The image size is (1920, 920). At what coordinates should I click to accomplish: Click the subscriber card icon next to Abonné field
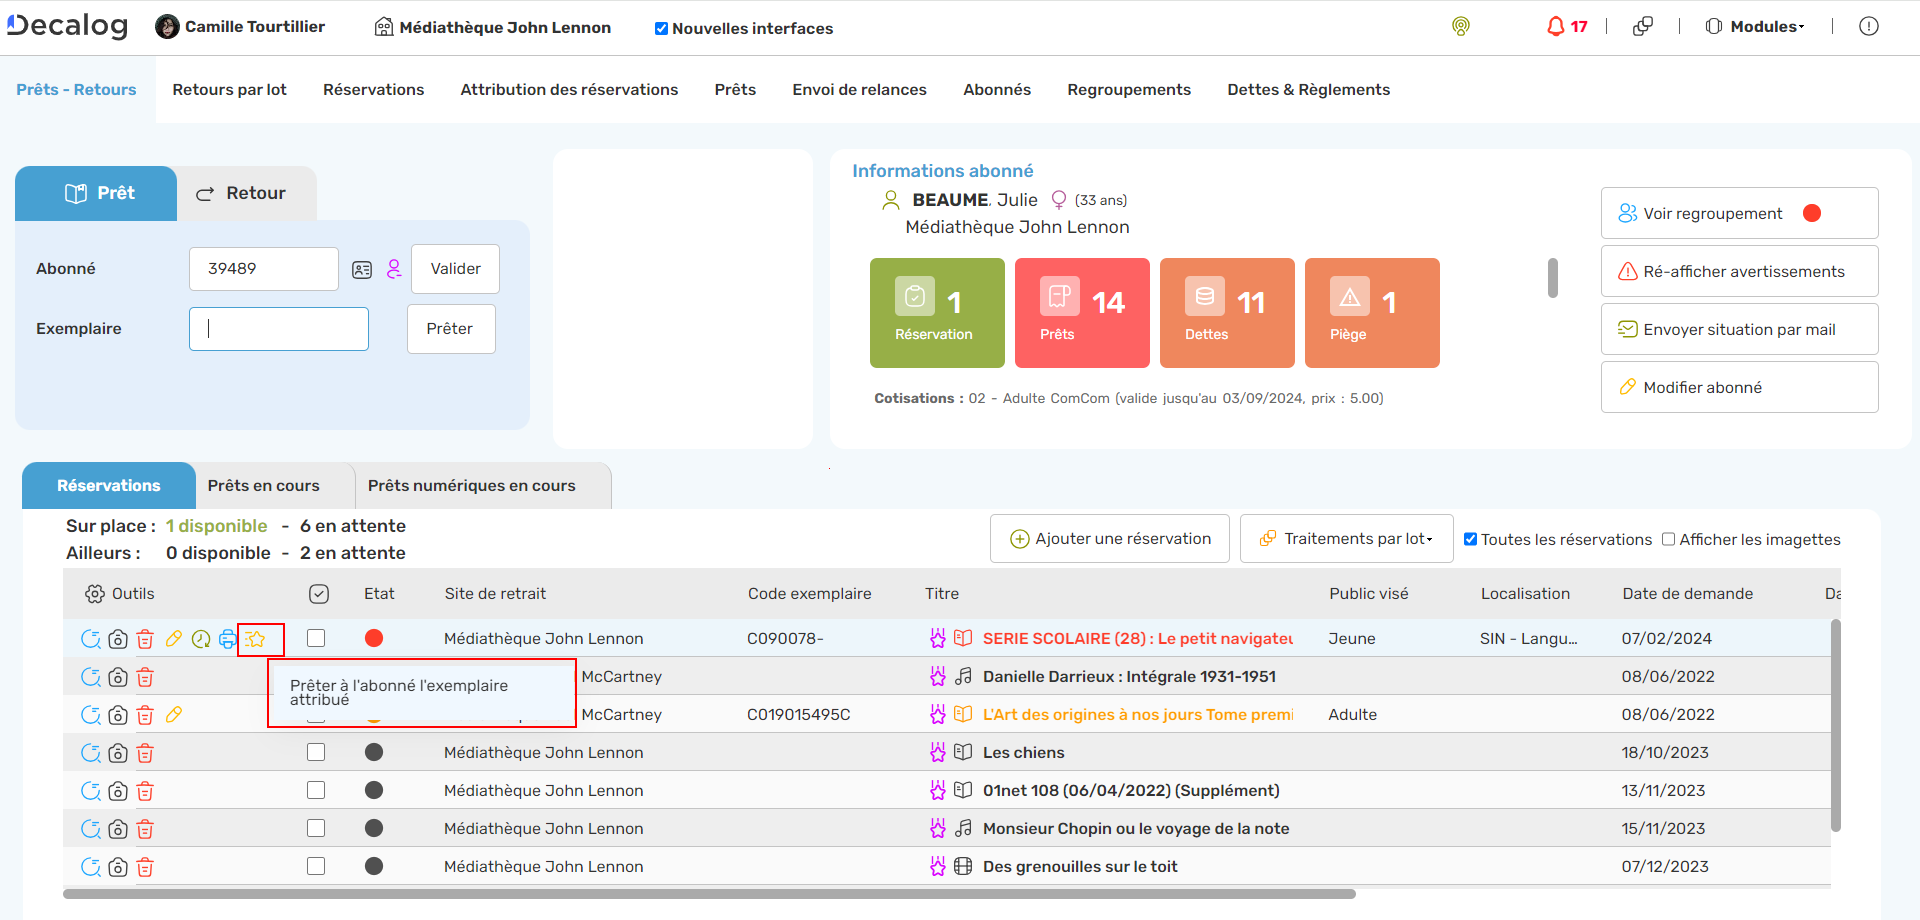tap(362, 270)
